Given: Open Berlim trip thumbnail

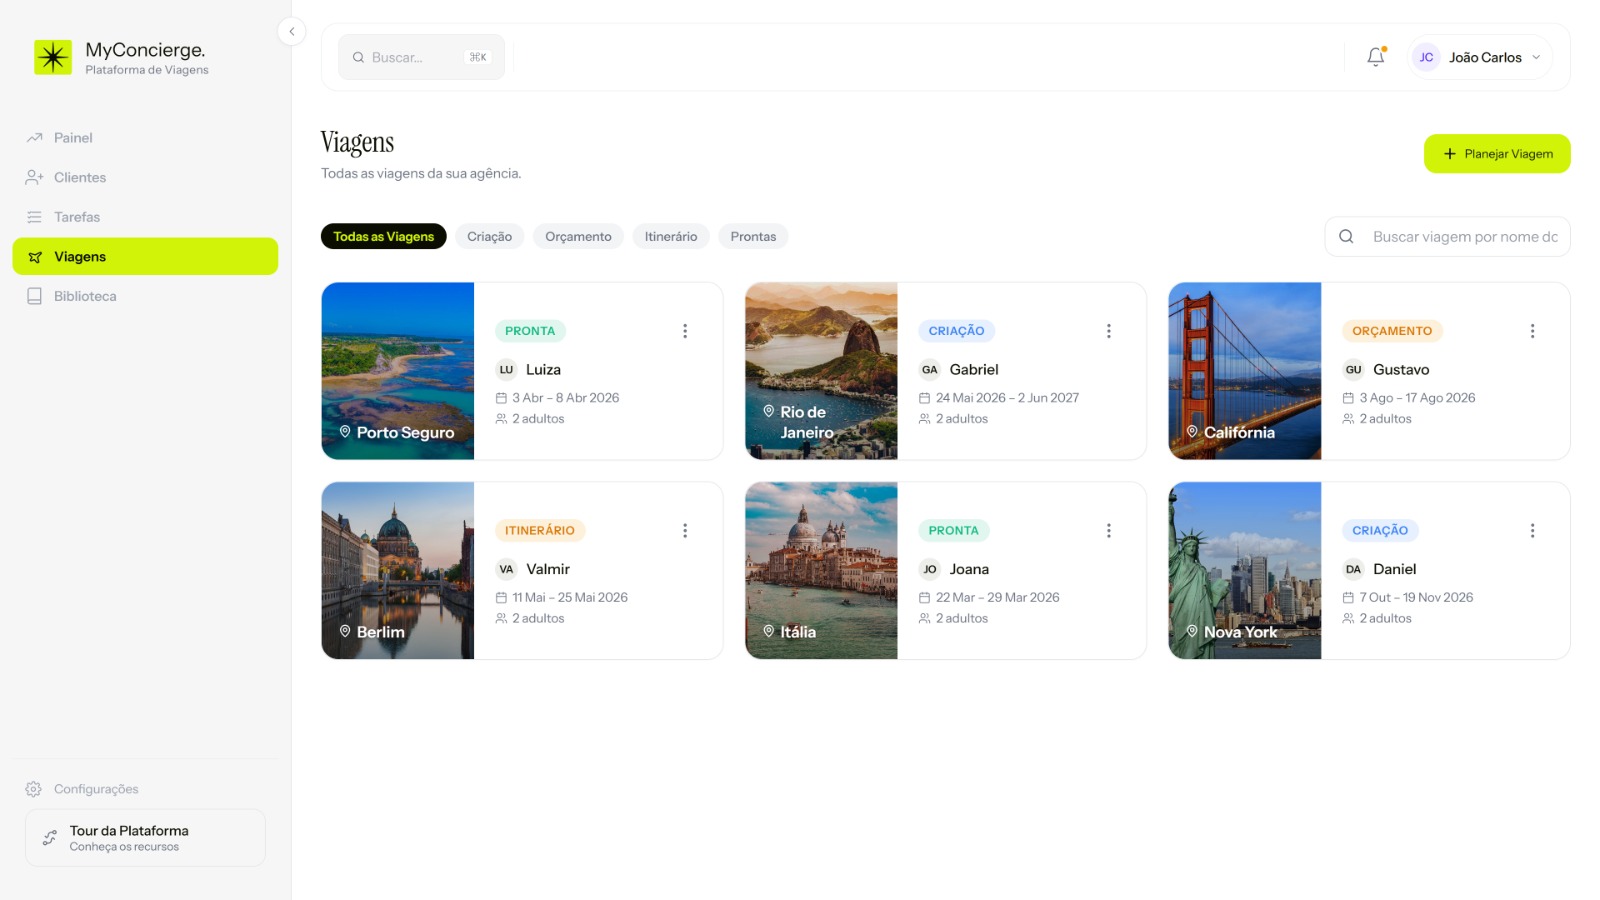Looking at the screenshot, I should click(x=398, y=571).
